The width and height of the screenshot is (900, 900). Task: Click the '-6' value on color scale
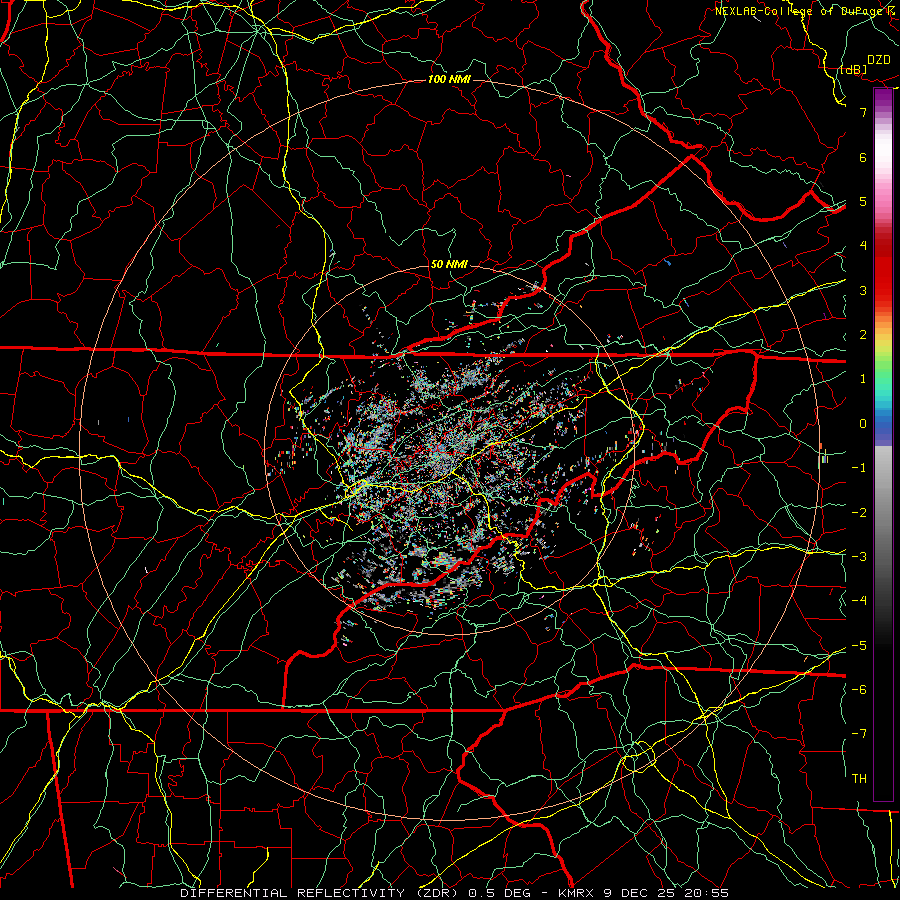[859, 690]
